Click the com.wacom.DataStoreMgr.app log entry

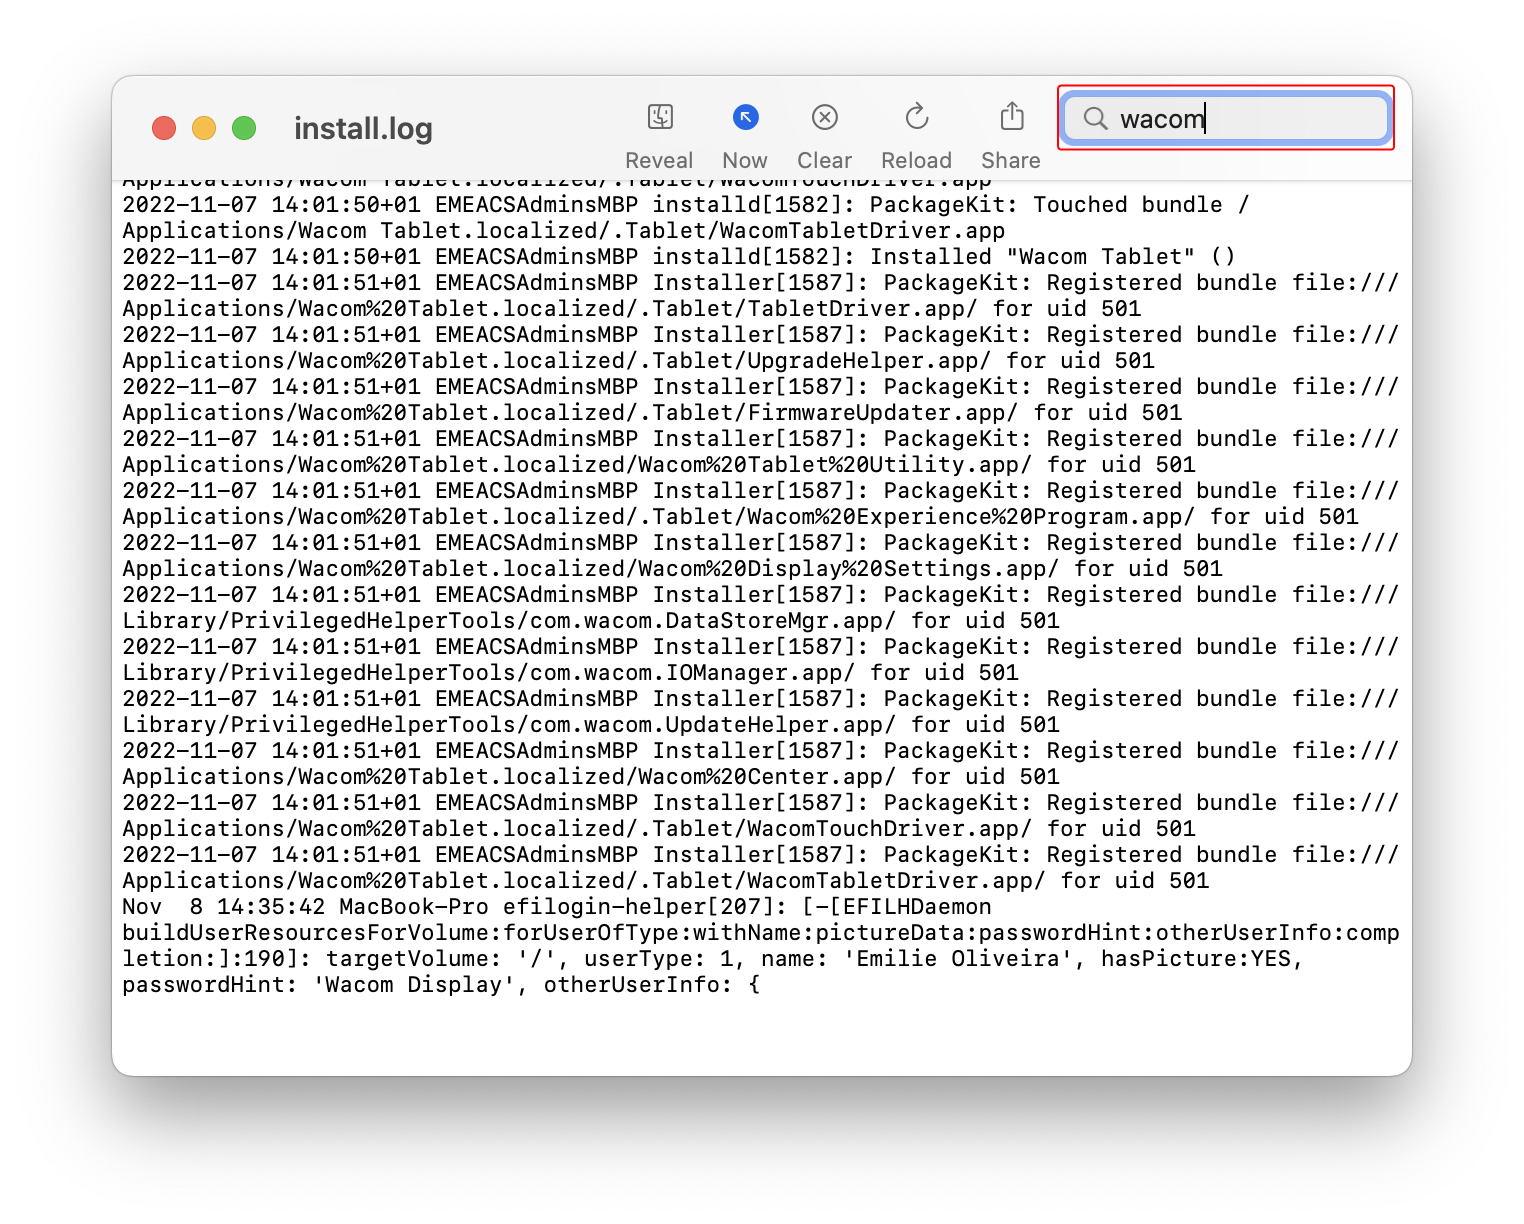(590, 621)
